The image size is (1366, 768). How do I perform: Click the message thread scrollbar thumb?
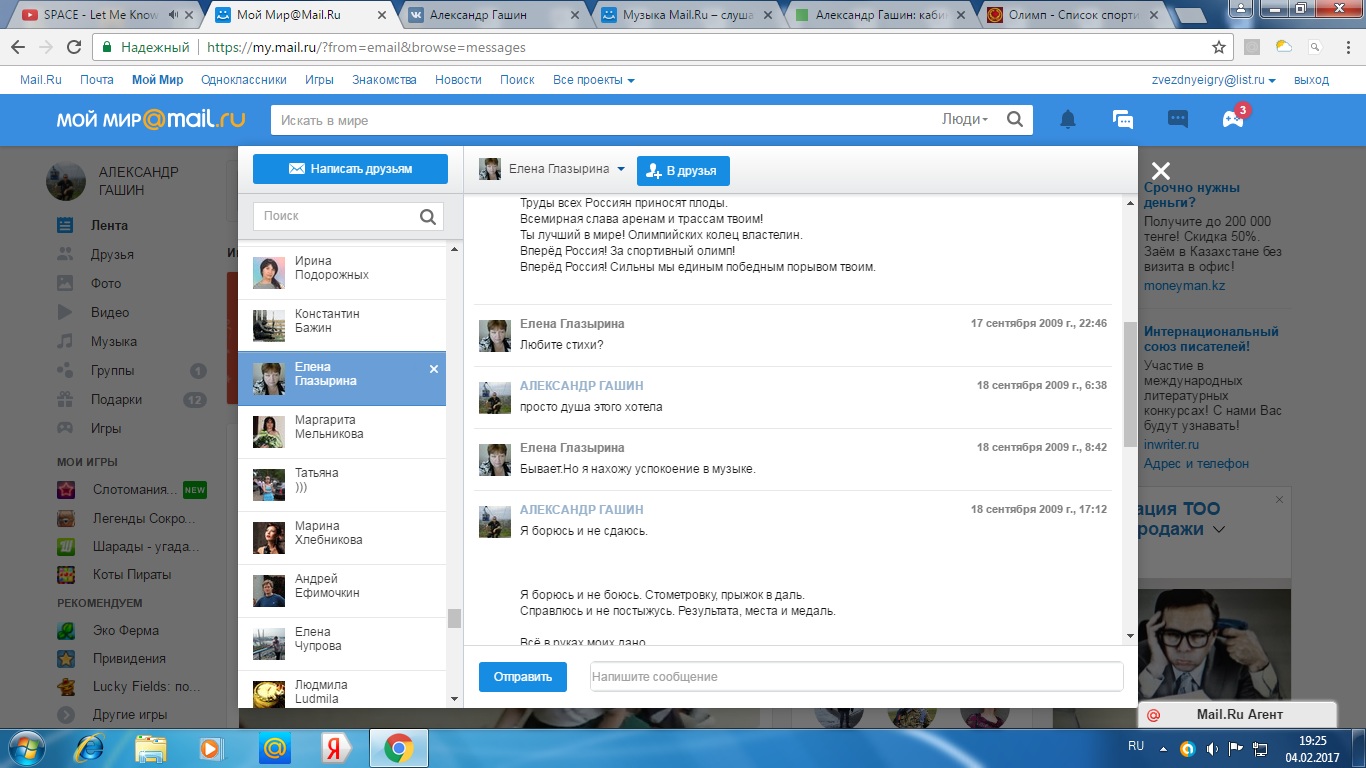click(1130, 385)
